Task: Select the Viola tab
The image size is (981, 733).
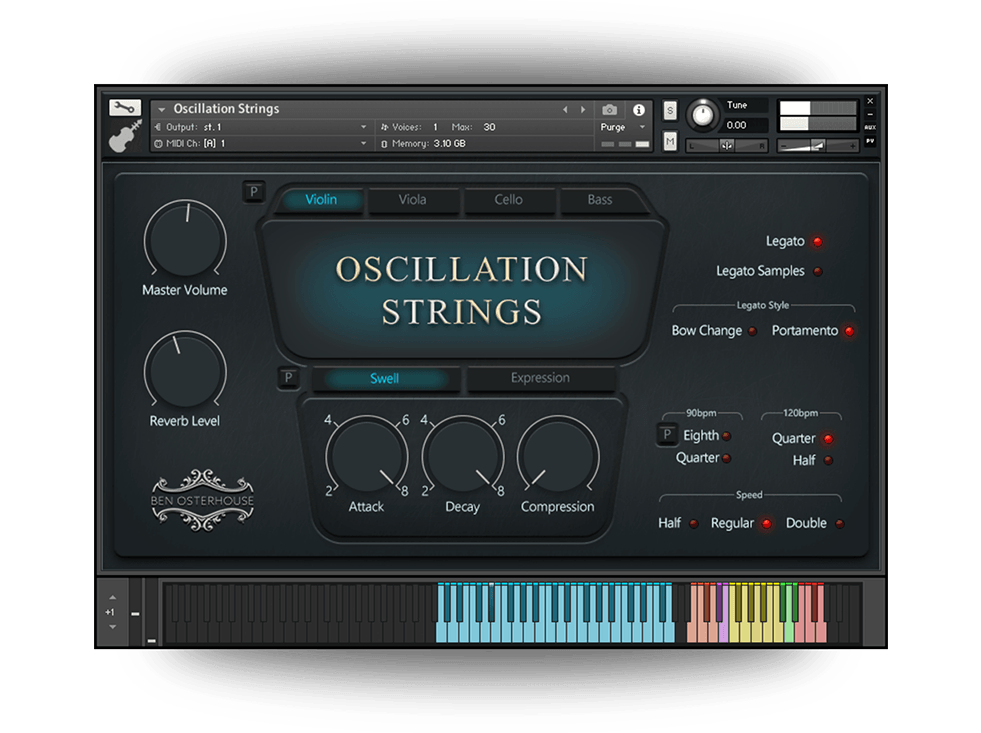Action: coord(412,200)
